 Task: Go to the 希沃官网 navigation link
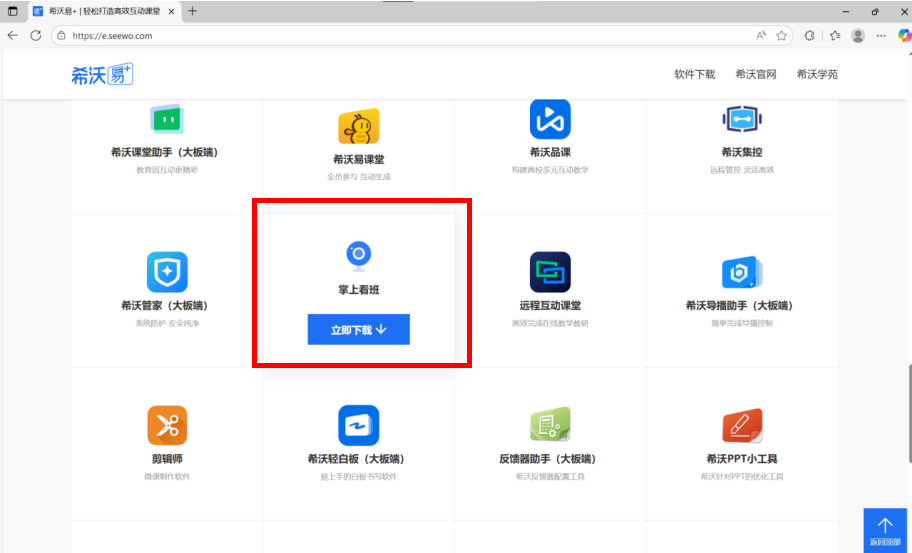click(x=755, y=74)
